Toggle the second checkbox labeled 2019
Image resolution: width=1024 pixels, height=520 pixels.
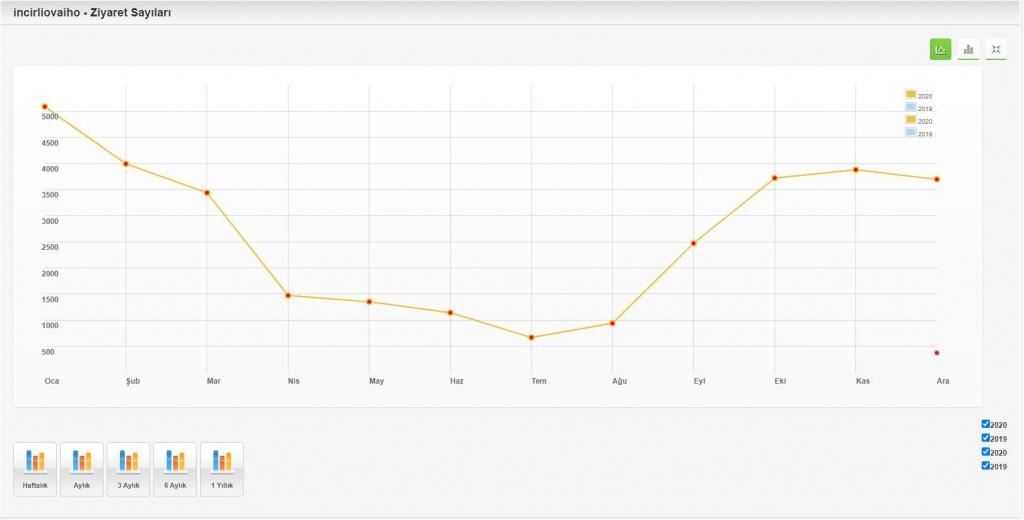pos(986,438)
